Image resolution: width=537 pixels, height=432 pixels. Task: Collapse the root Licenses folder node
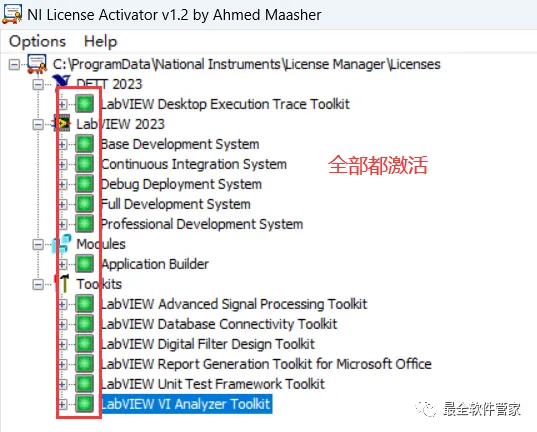14,64
